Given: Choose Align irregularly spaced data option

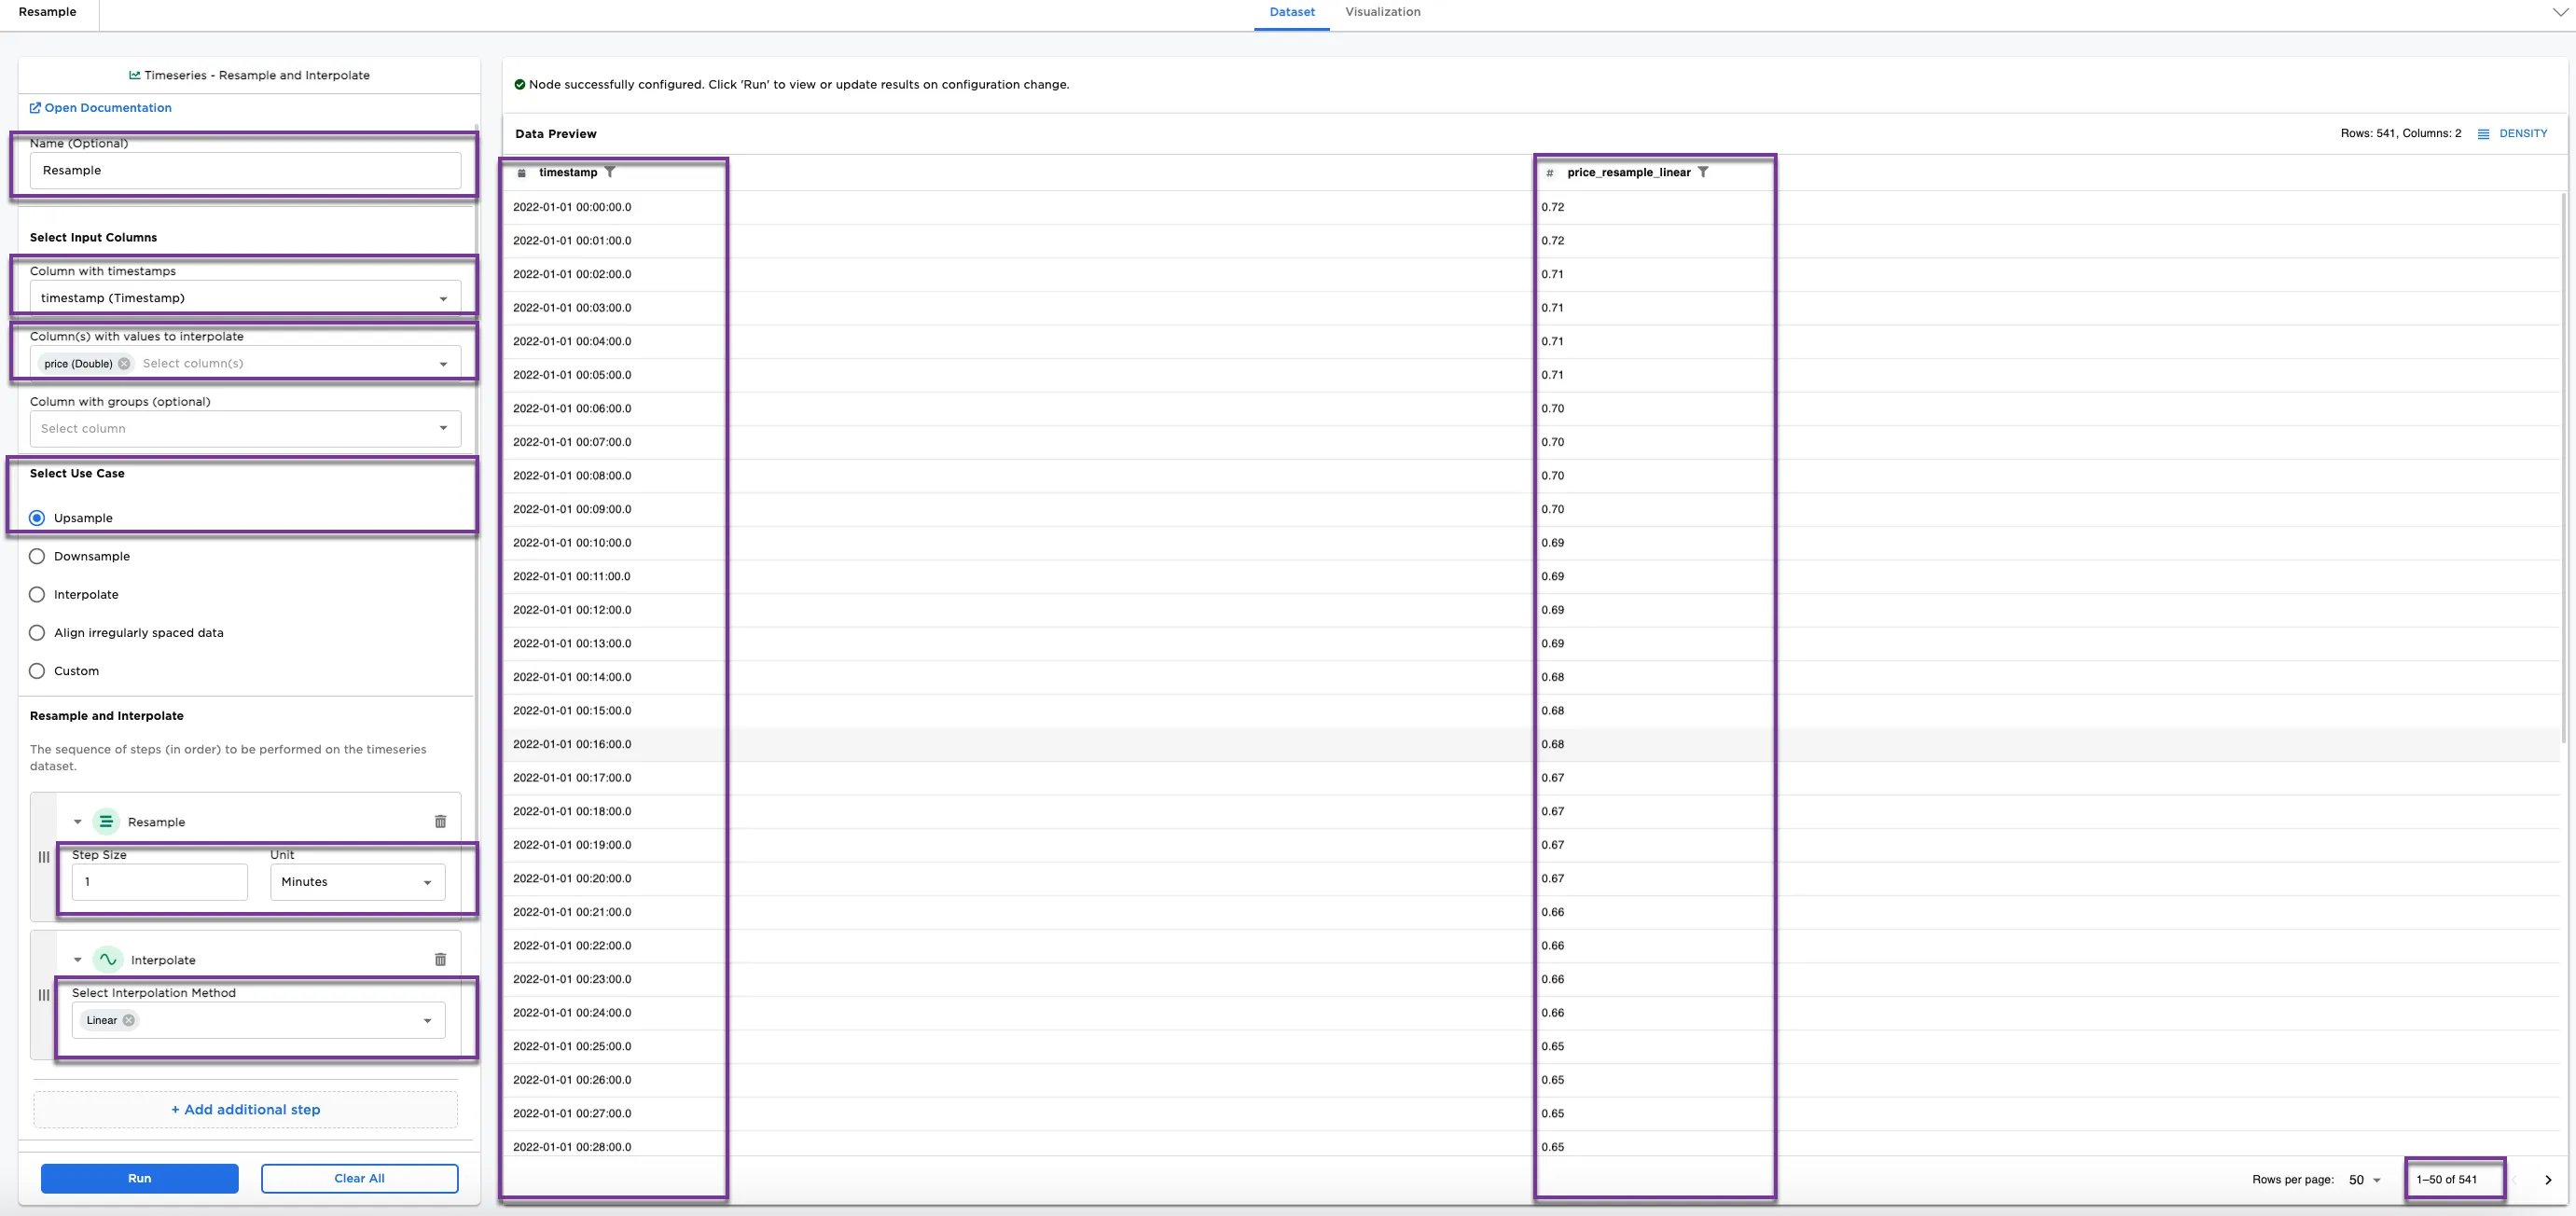Looking at the screenshot, I should 37,633.
